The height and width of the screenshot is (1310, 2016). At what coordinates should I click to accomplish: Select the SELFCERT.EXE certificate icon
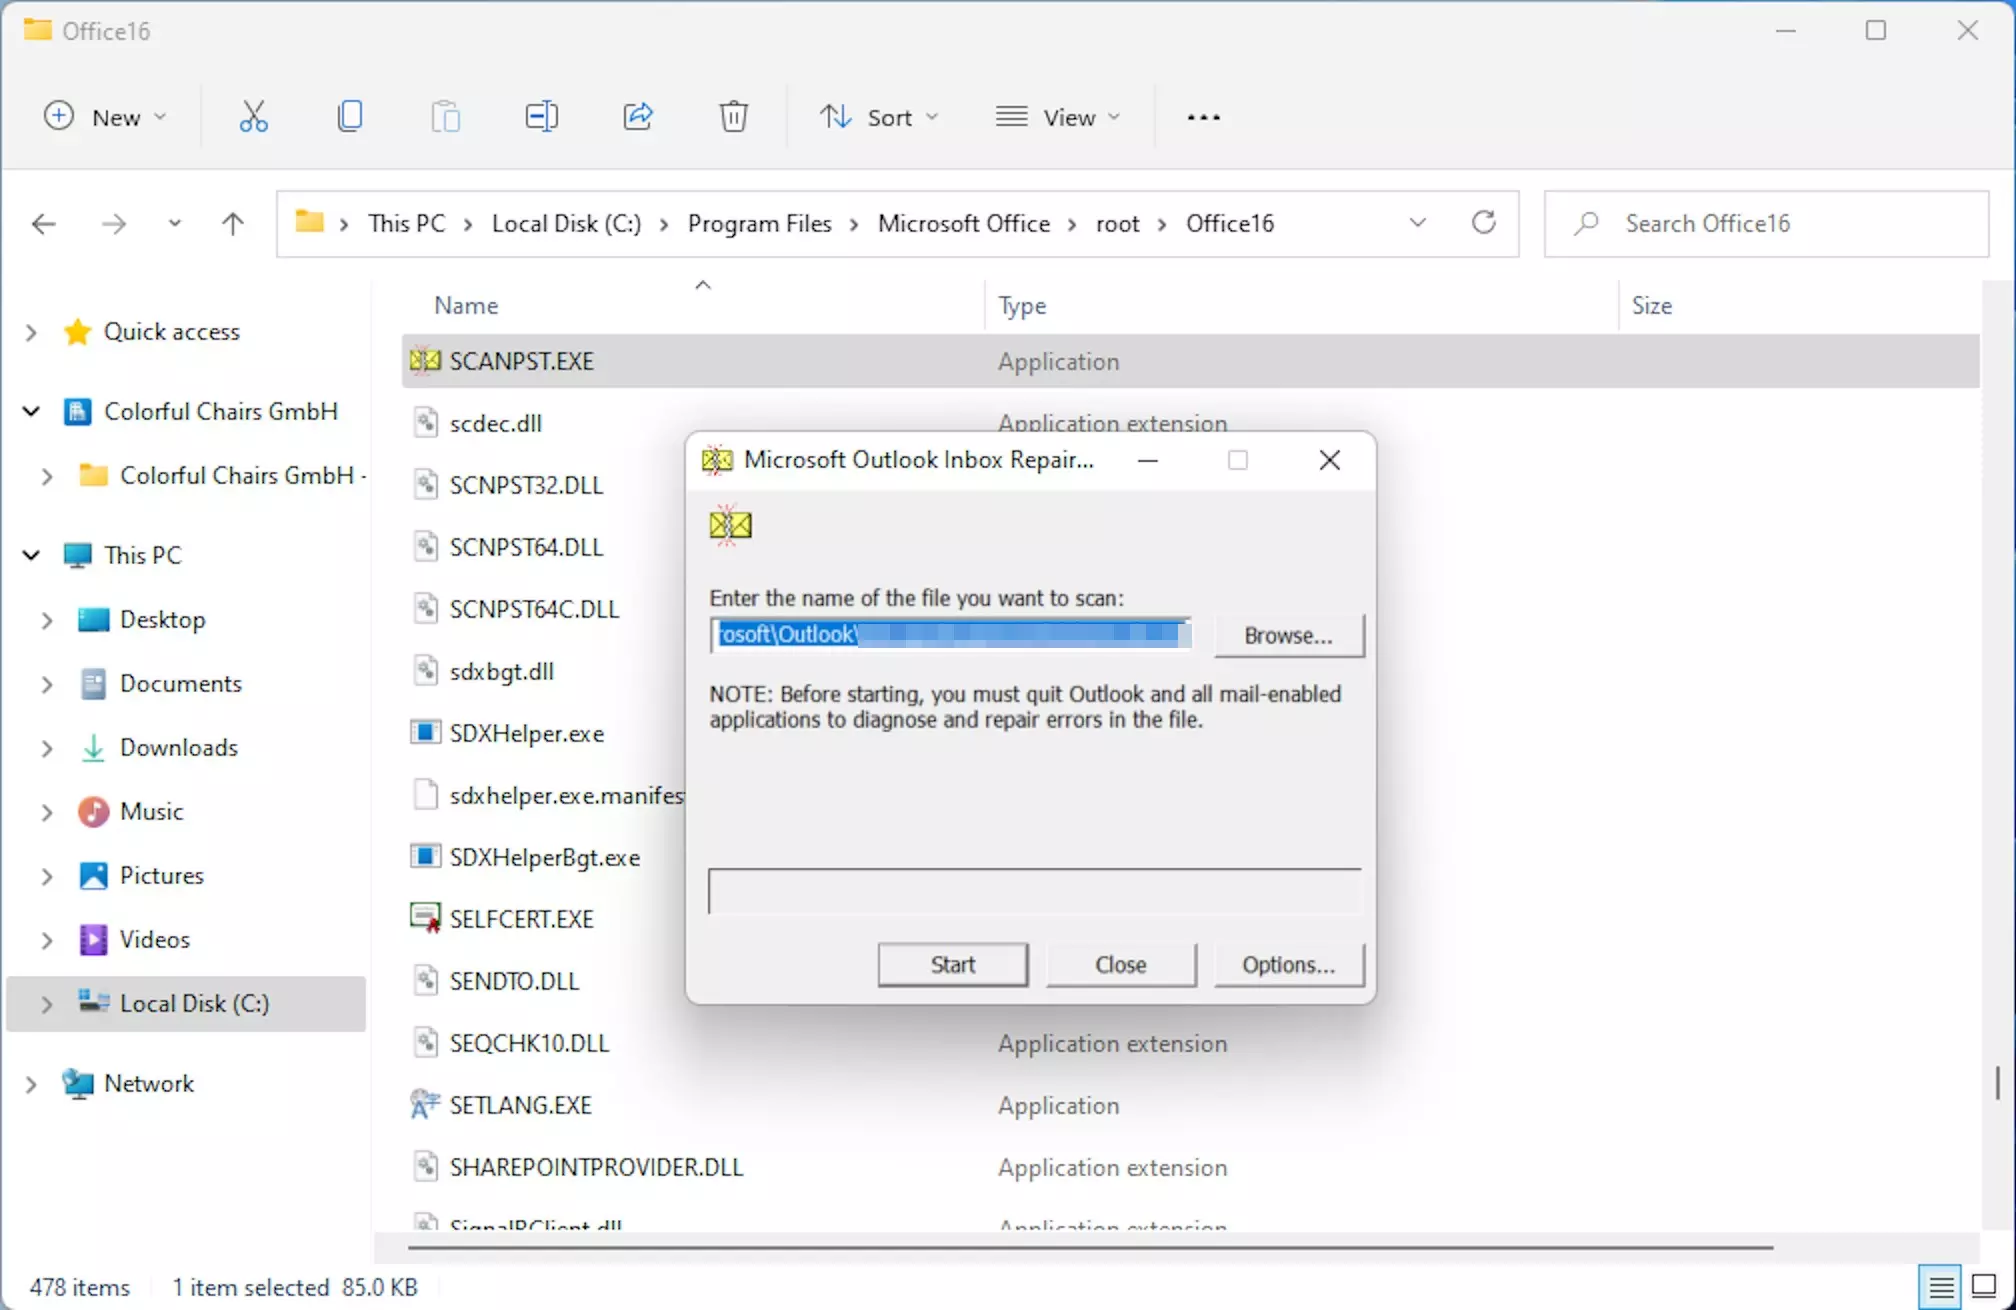point(425,918)
